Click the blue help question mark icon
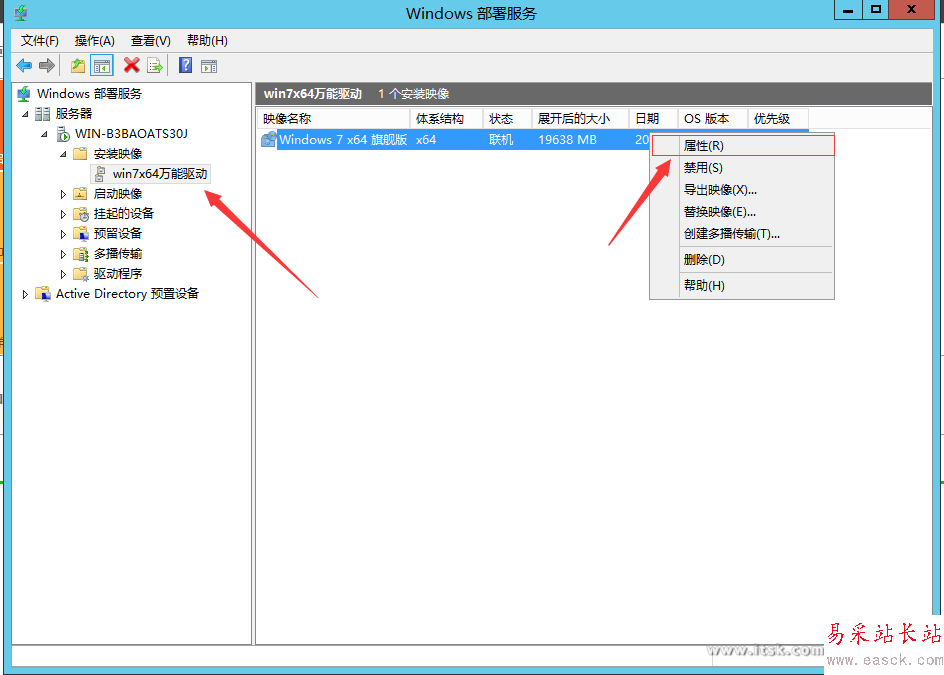944x675 pixels. pos(185,65)
